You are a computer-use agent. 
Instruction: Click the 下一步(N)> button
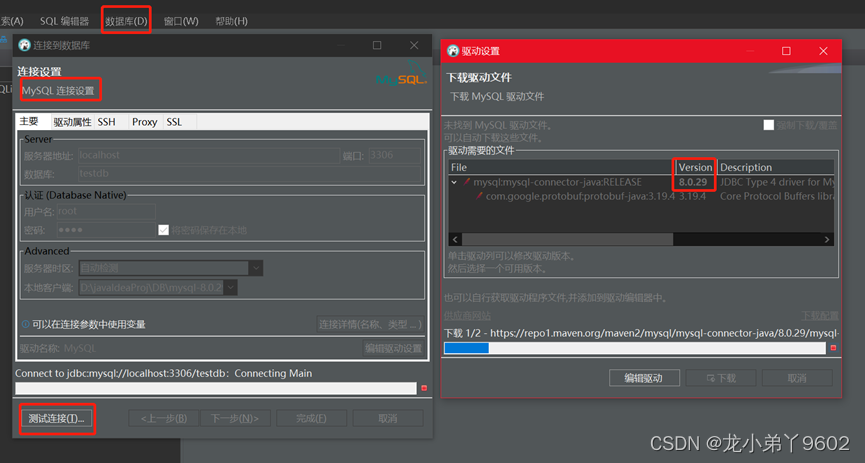[x=236, y=418]
